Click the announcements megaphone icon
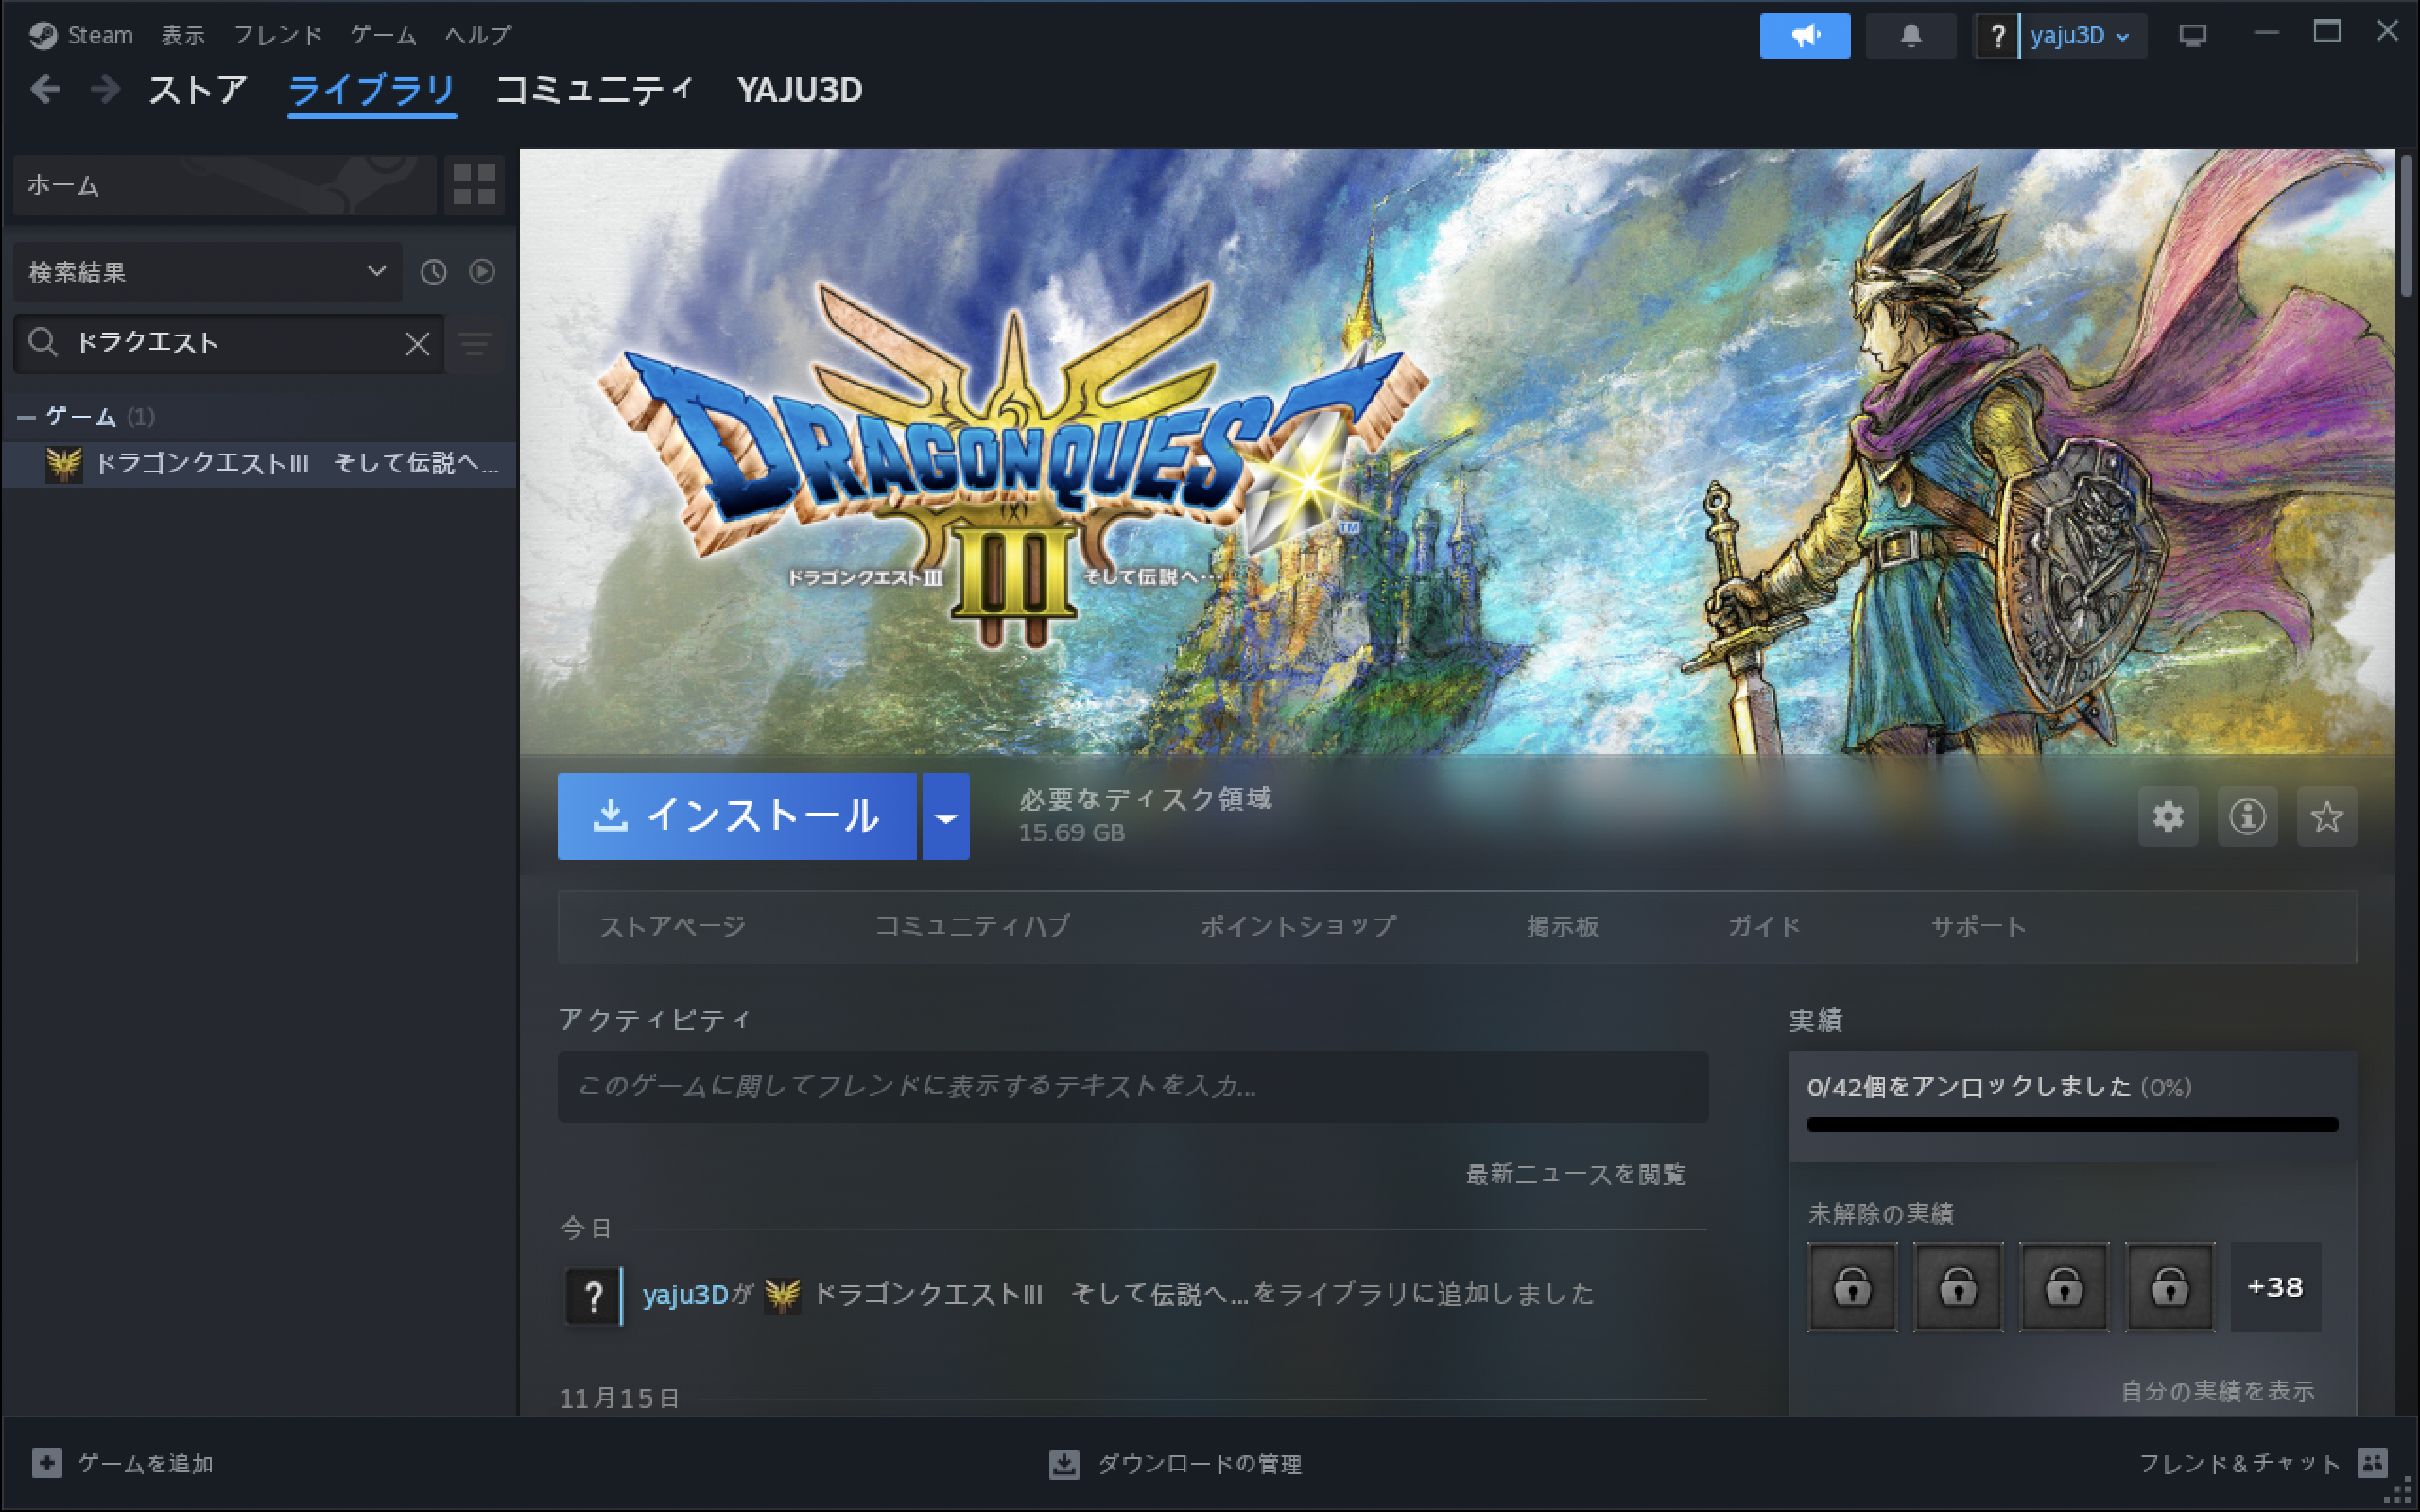Viewport: 2420px width, 1512px height. (x=1804, y=36)
